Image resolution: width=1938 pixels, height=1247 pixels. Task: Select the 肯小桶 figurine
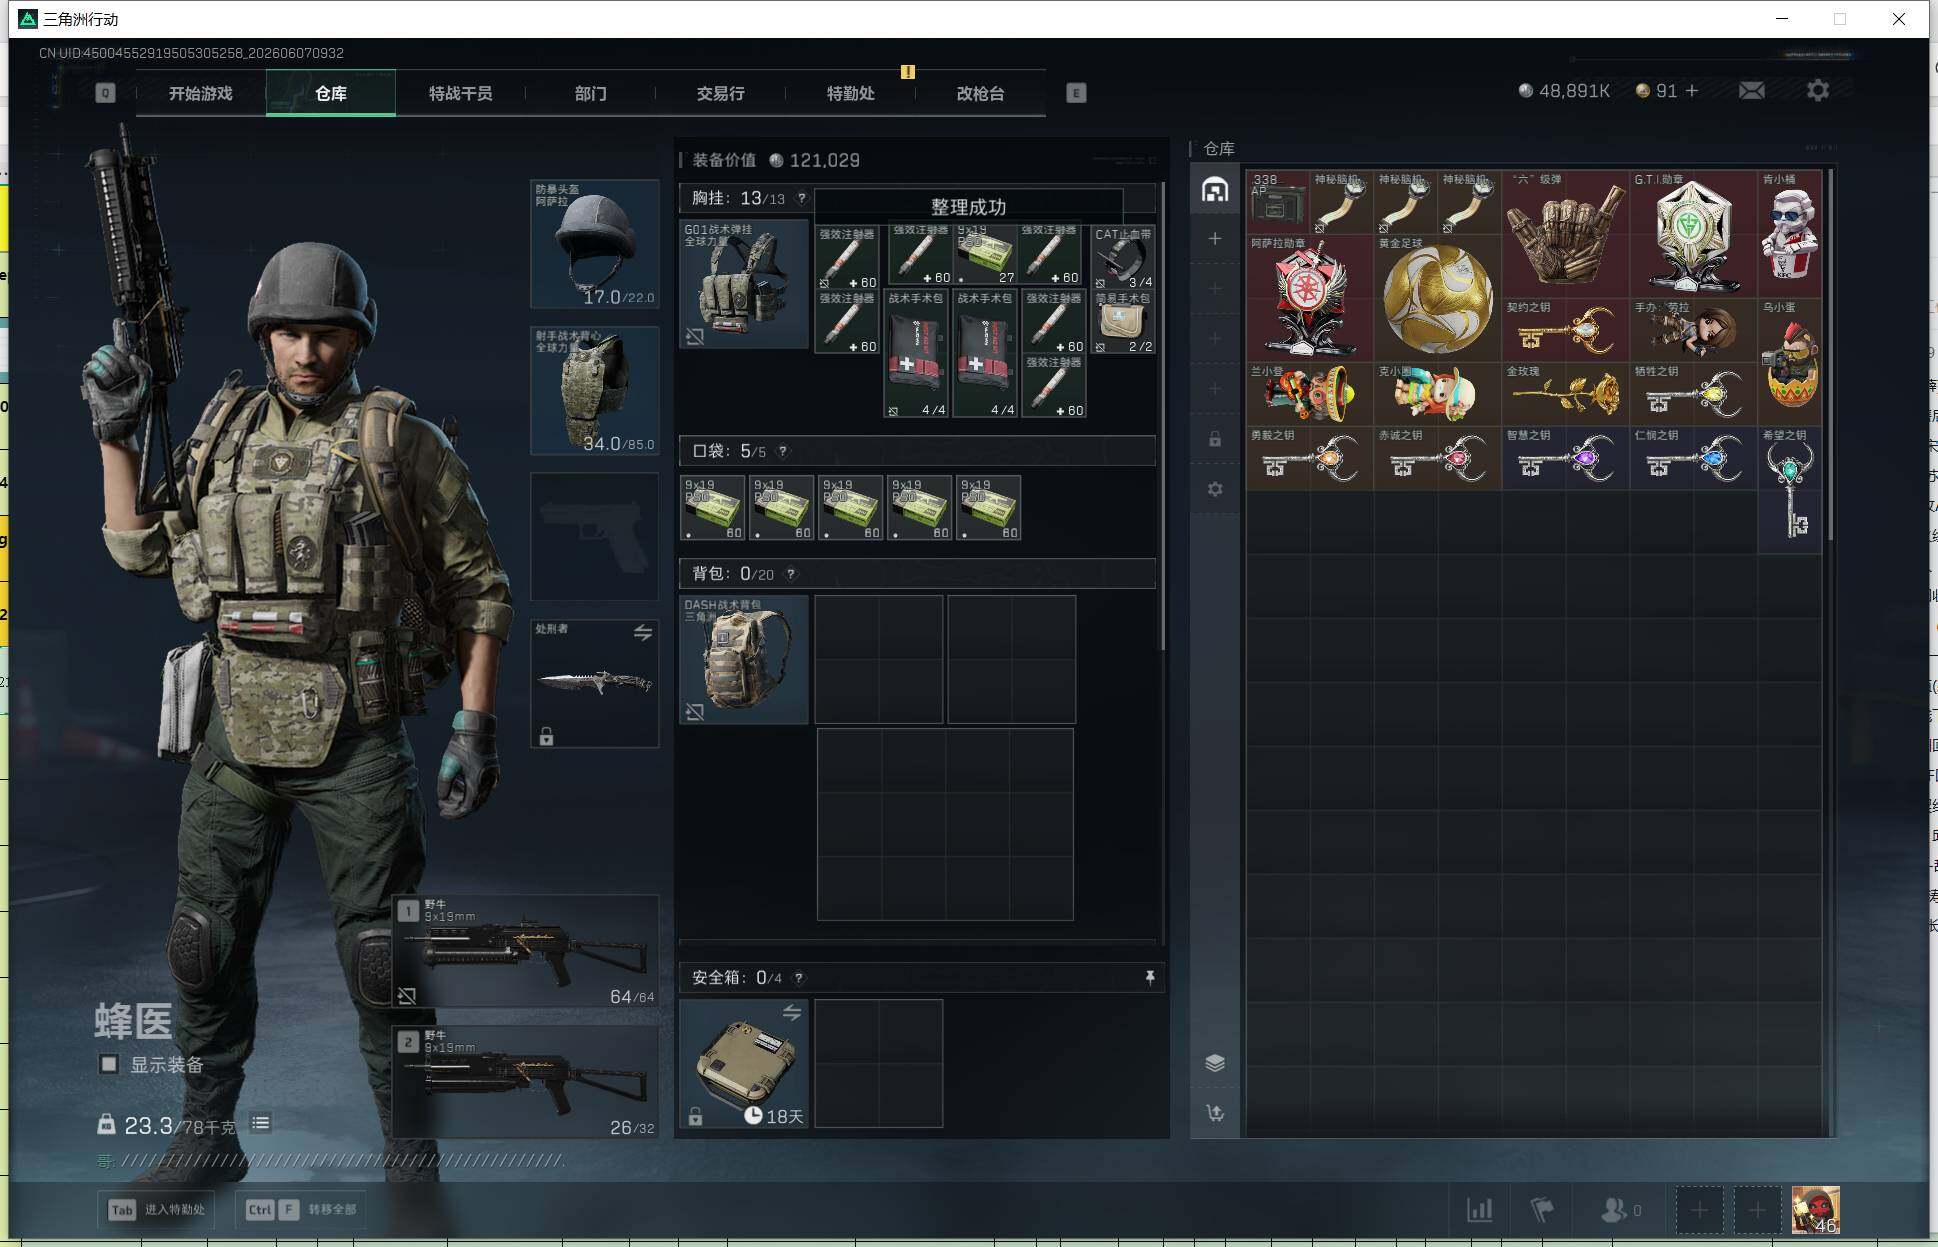coord(1790,233)
